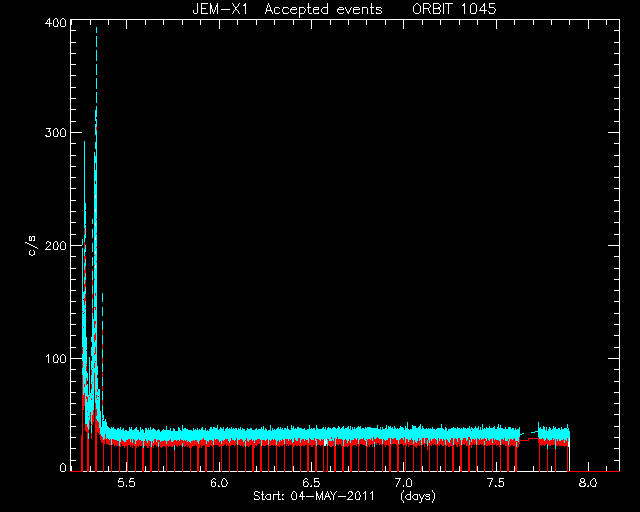The width and height of the screenshot is (640, 512).
Task: Click the red data band near 7.0 days
Action: [x=403, y=442]
